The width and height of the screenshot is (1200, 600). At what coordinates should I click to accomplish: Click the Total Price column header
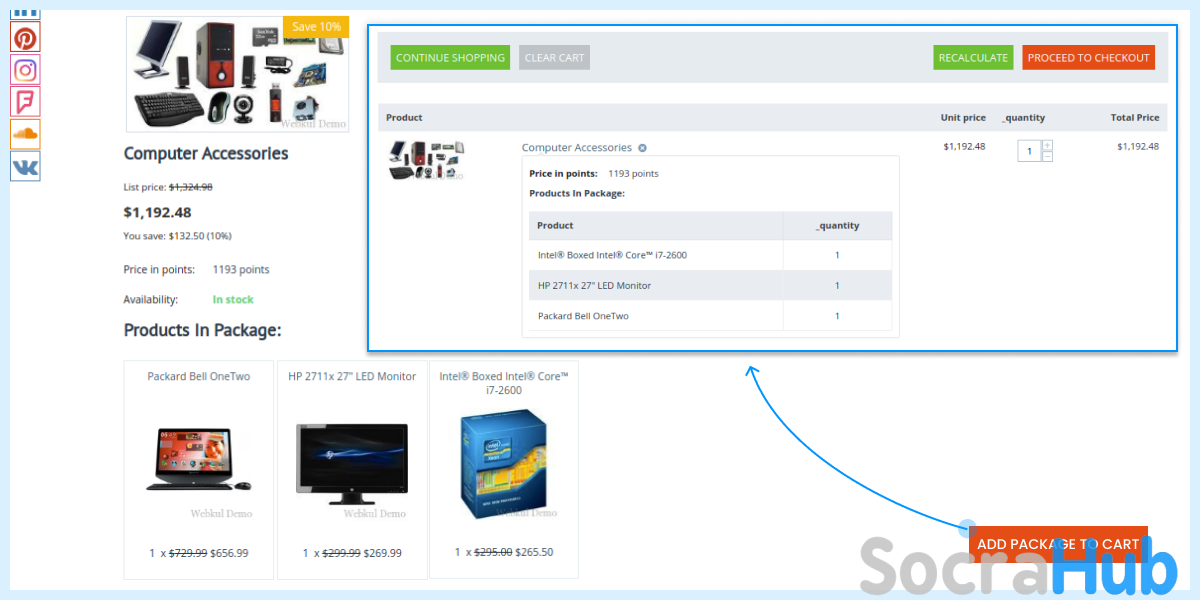point(1135,118)
